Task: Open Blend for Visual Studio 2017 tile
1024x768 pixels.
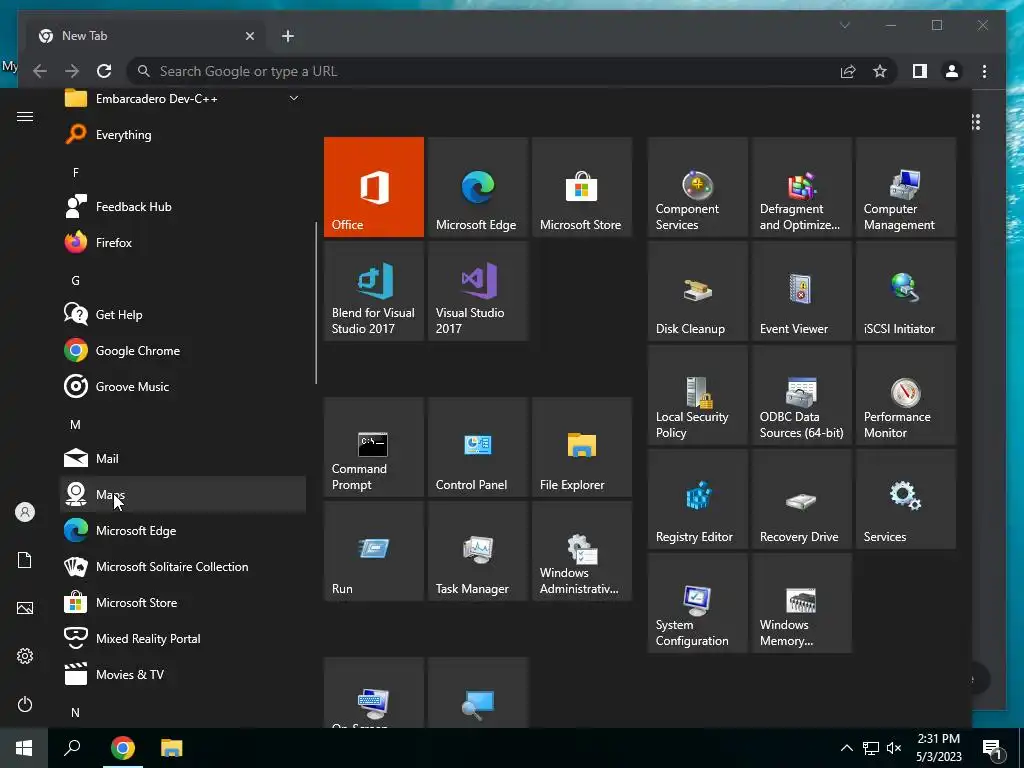Action: coord(374,291)
